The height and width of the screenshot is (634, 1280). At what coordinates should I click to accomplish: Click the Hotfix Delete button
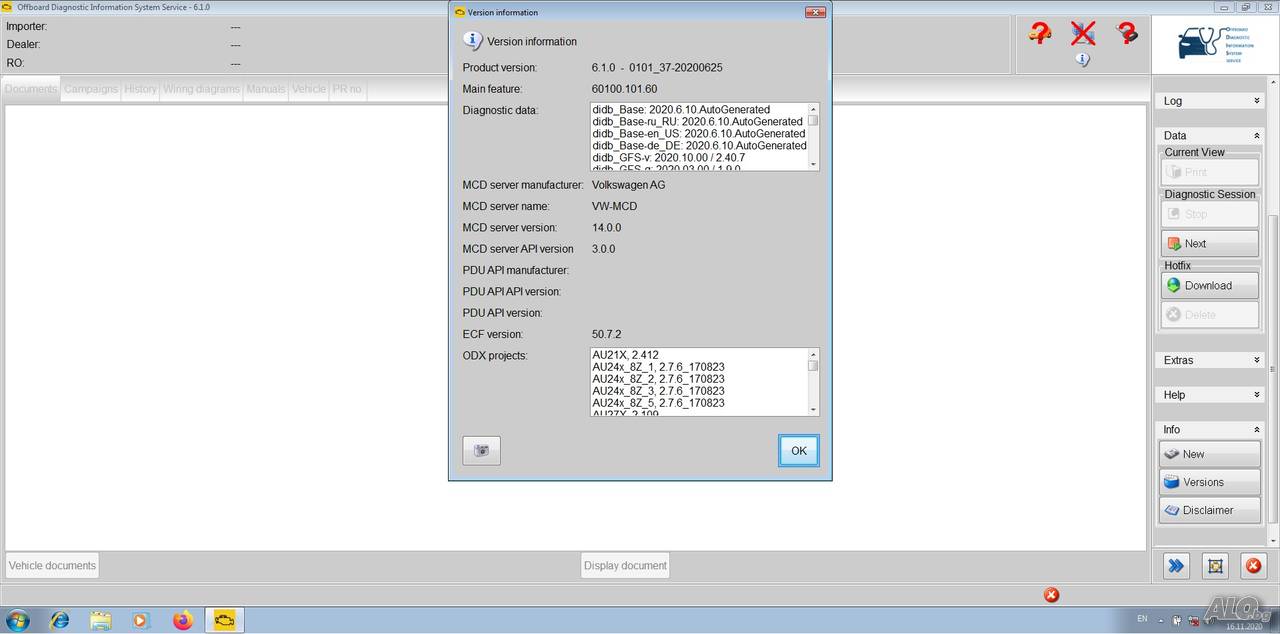(1210, 314)
